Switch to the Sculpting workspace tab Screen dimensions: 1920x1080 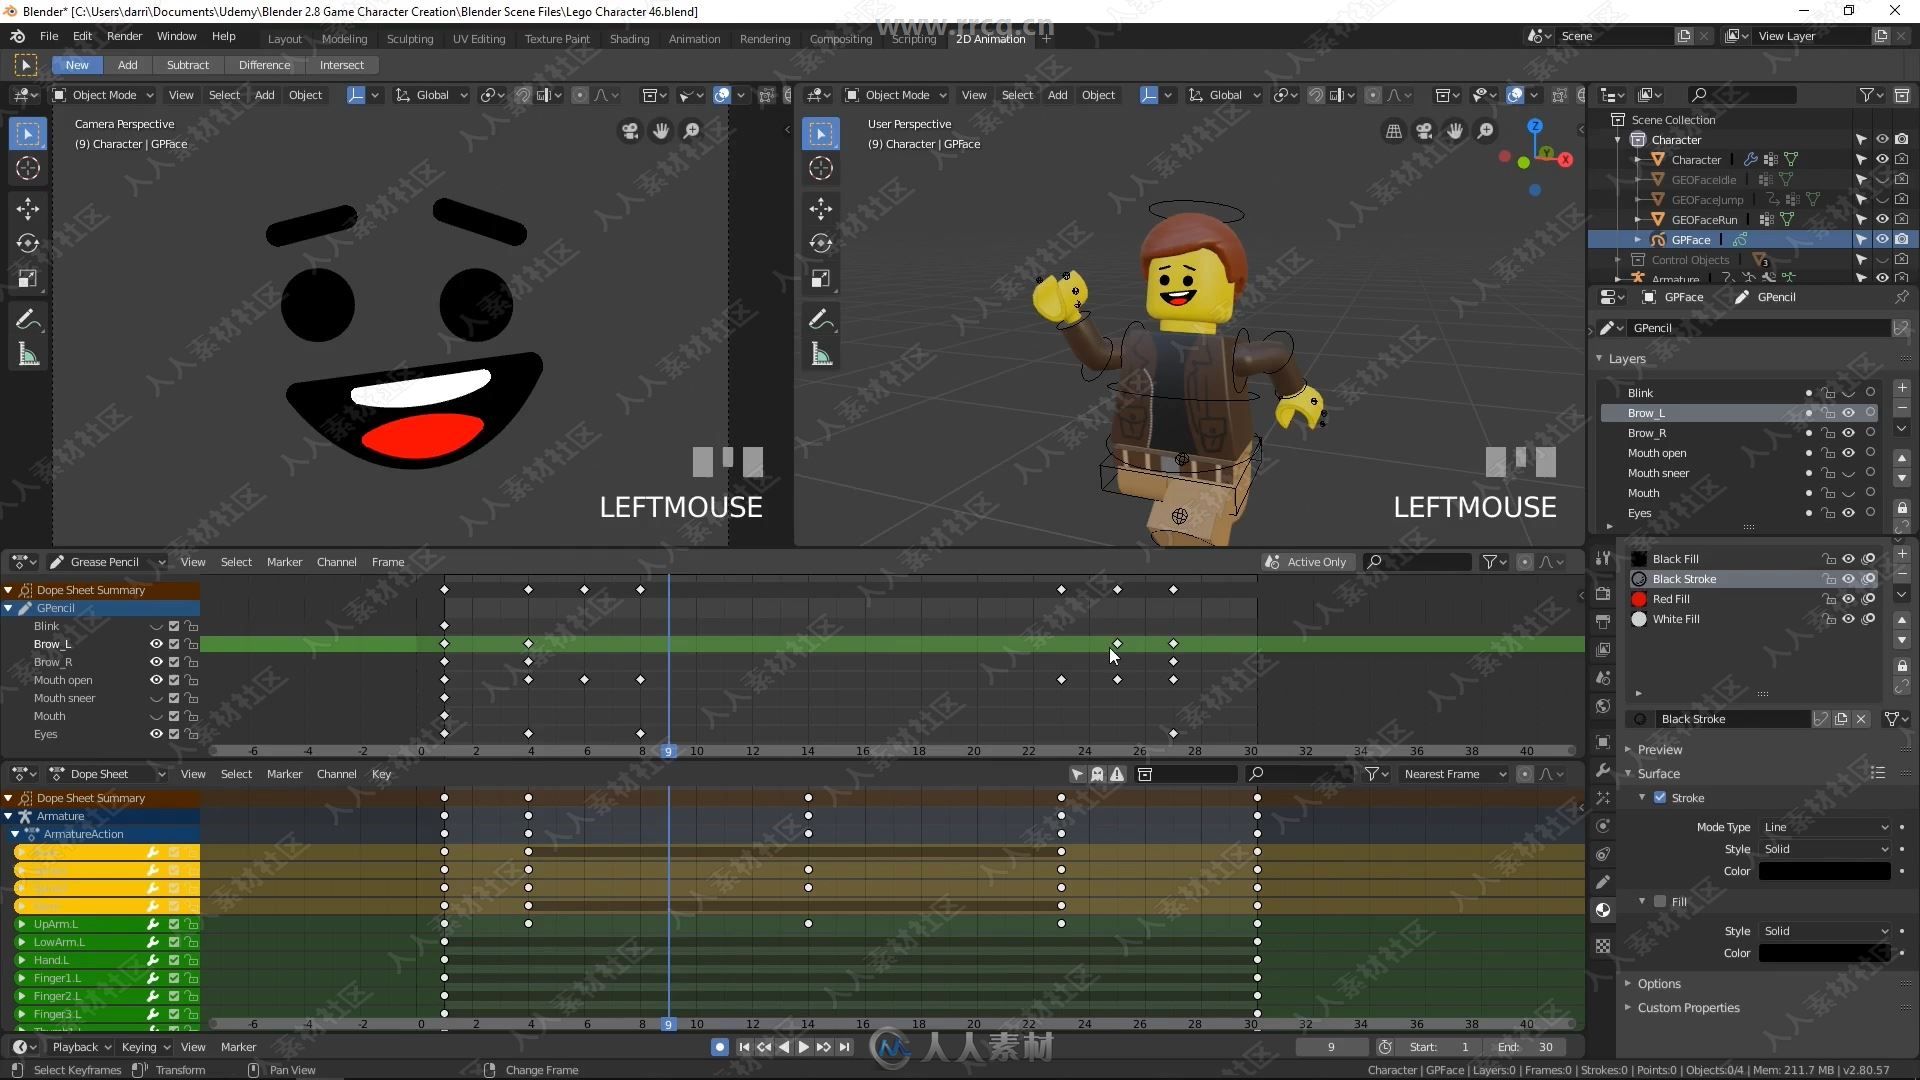[410, 39]
